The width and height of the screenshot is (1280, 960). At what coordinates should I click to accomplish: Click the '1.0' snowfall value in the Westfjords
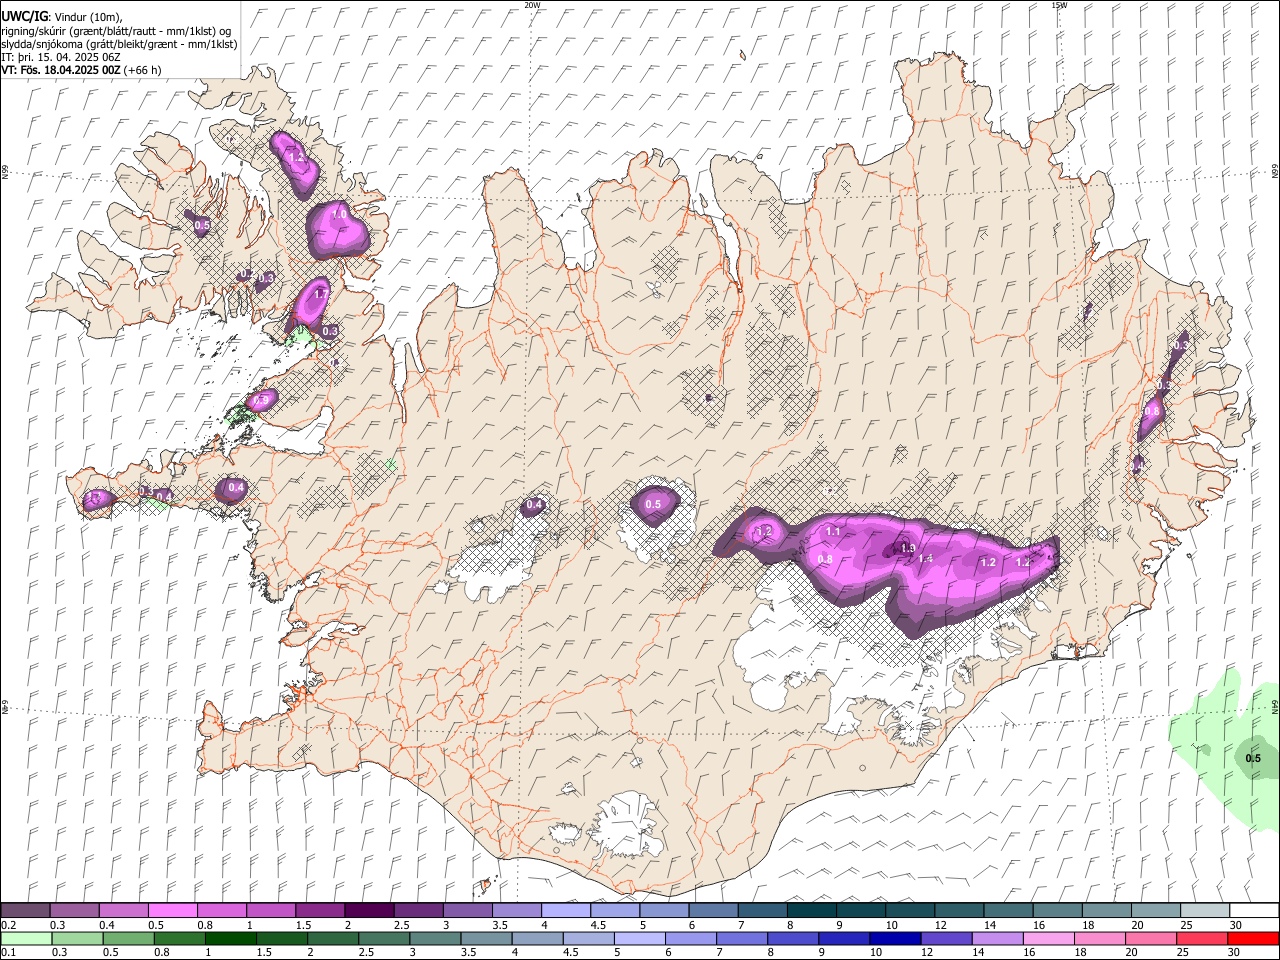[x=339, y=214]
